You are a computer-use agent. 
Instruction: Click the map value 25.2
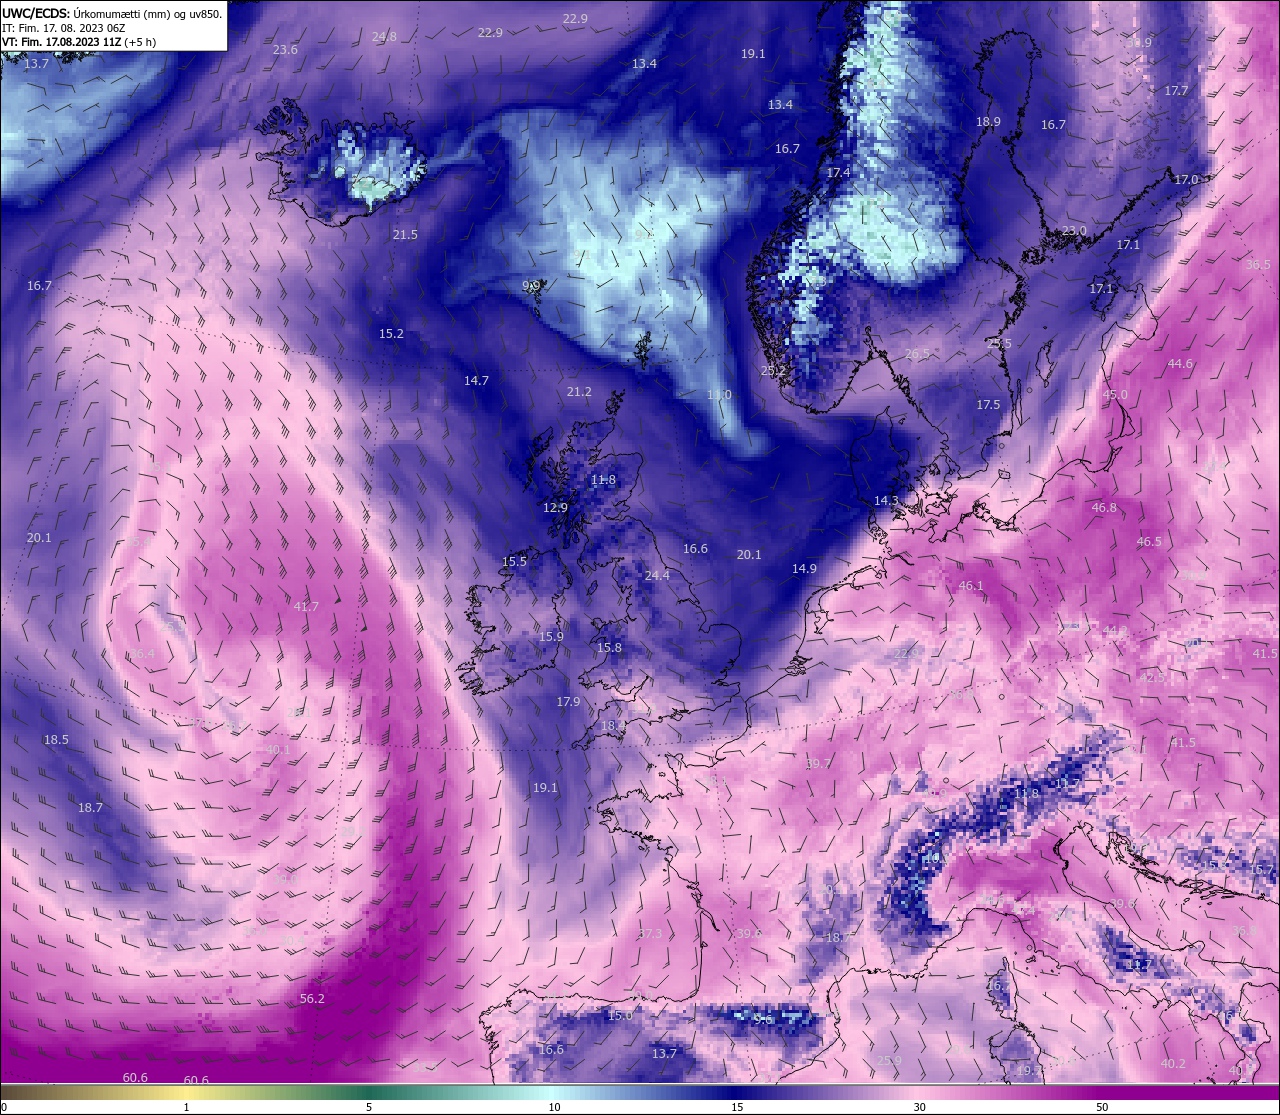(773, 371)
